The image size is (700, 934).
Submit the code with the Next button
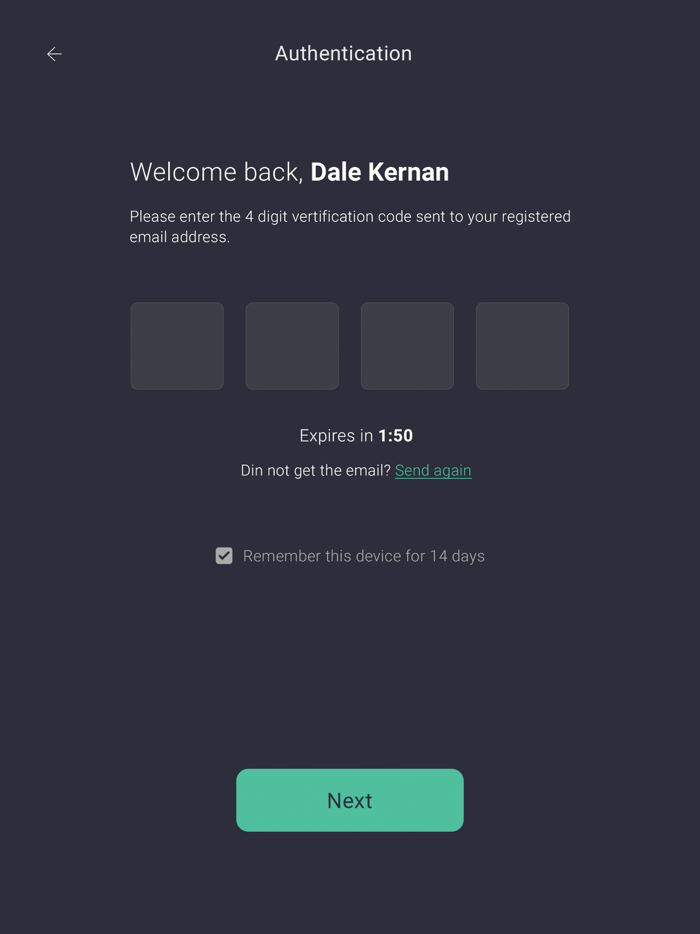tap(350, 800)
